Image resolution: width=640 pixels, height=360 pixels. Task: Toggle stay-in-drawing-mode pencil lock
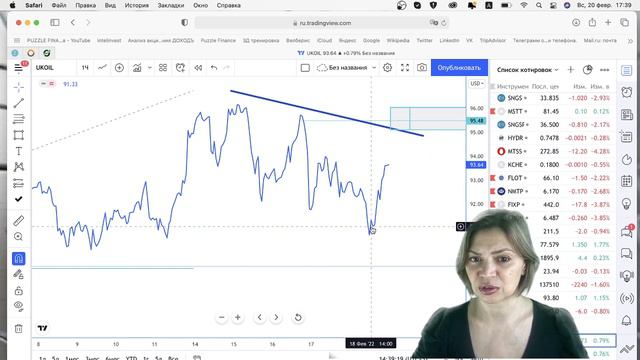[x=18, y=274]
